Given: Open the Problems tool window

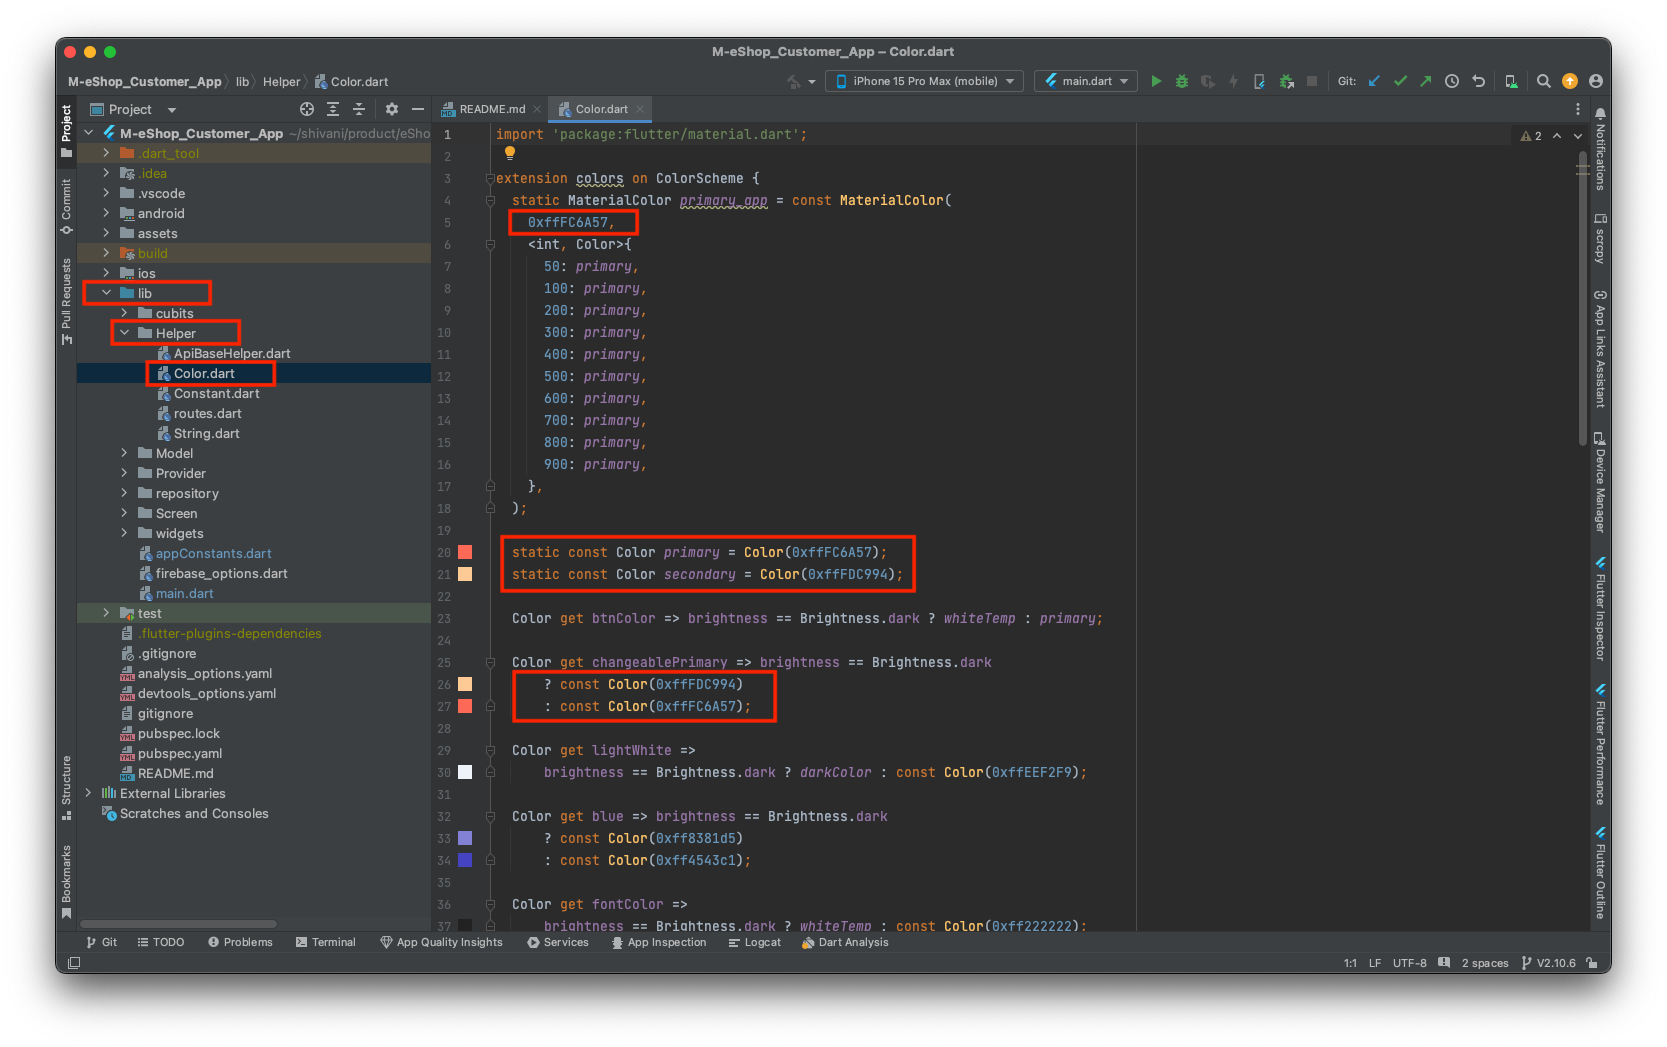Looking at the screenshot, I should click(240, 942).
